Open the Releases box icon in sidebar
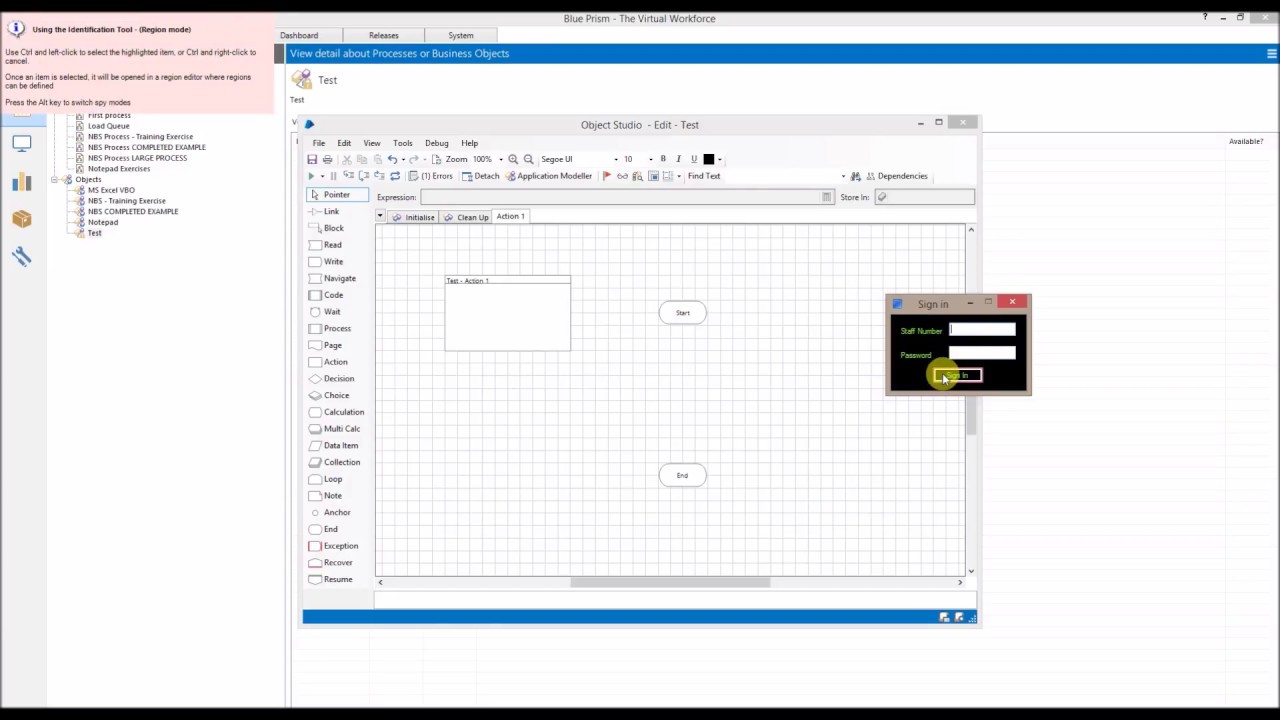The width and height of the screenshot is (1280, 720). [21, 219]
